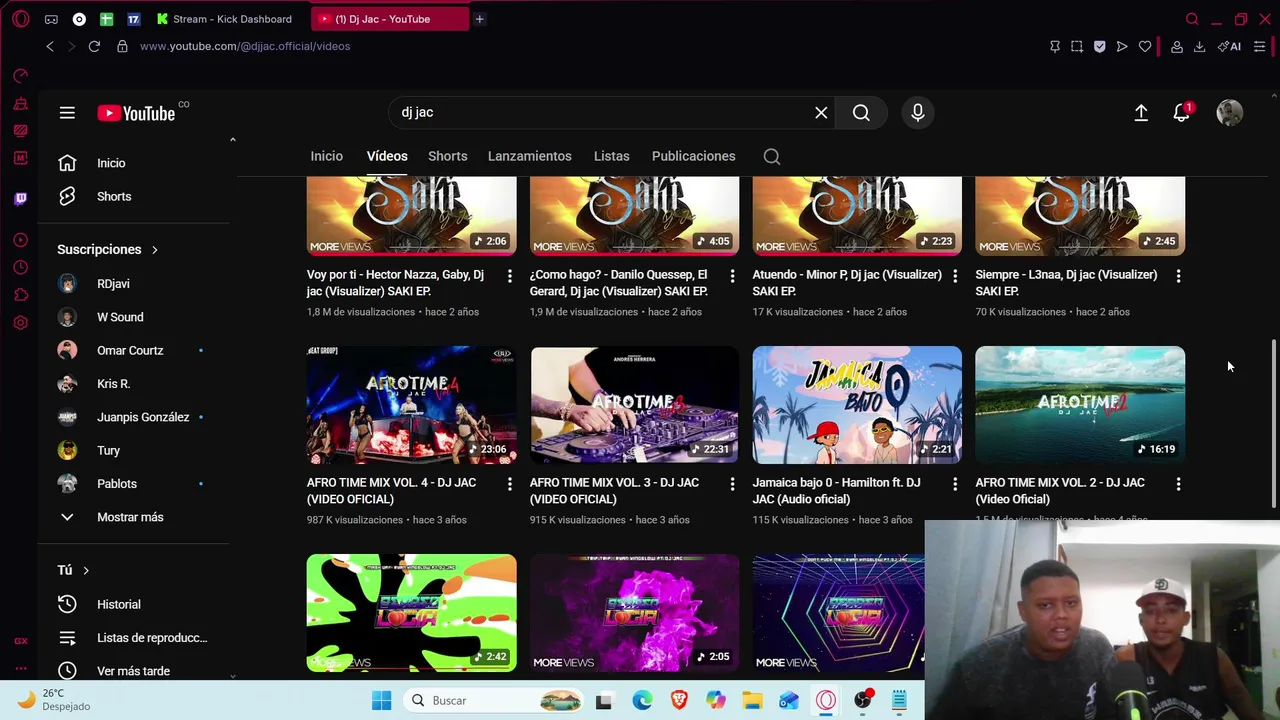Open the channel Shorts tab
Image resolution: width=1280 pixels, height=720 pixels.
click(x=448, y=156)
